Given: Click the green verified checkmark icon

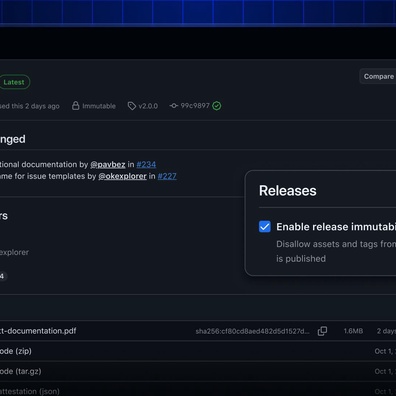Looking at the screenshot, I should pos(217,106).
